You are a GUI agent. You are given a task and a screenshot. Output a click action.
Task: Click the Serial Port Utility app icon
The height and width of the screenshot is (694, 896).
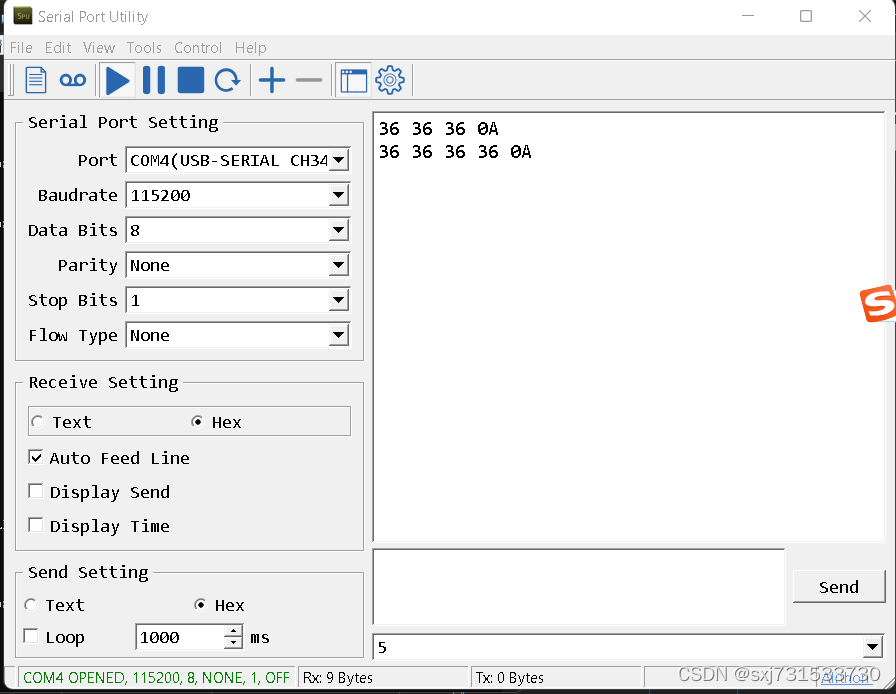coord(23,16)
